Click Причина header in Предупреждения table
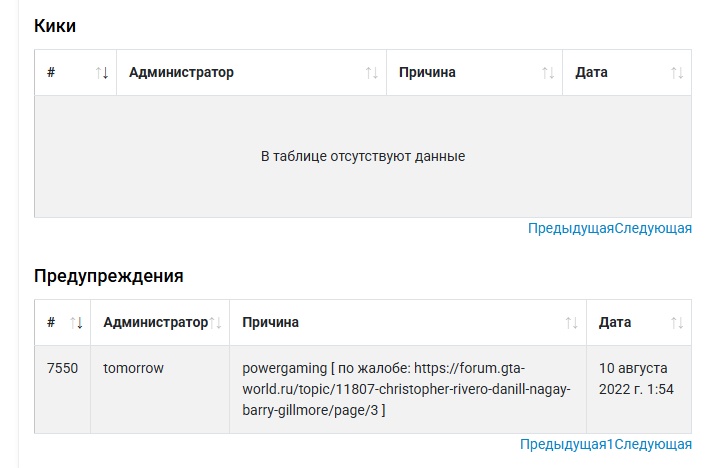 (270, 323)
